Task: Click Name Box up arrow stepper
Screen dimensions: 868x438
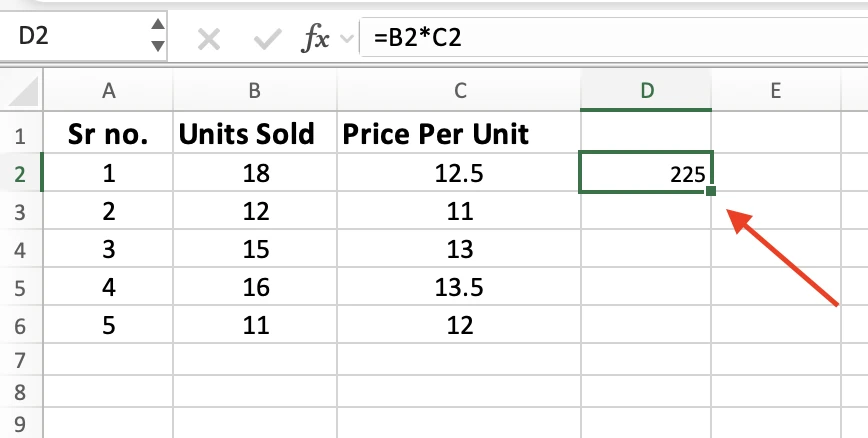Action: coord(158,24)
